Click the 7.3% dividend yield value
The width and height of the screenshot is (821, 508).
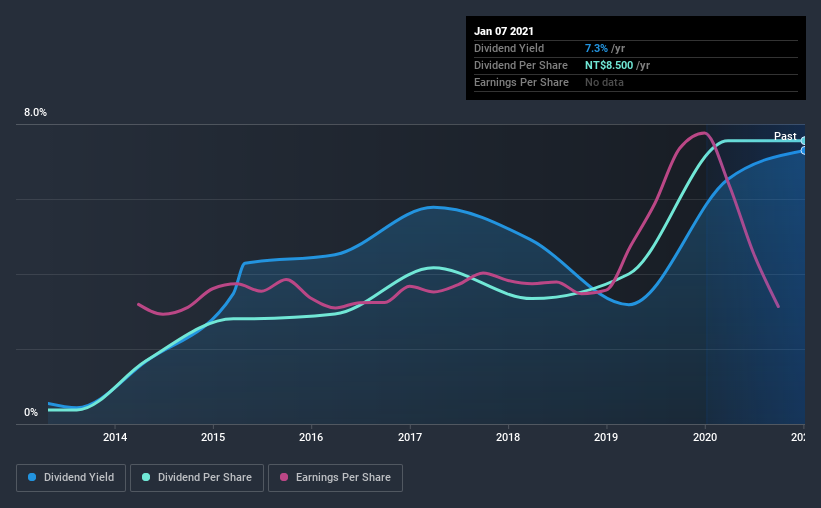click(596, 48)
